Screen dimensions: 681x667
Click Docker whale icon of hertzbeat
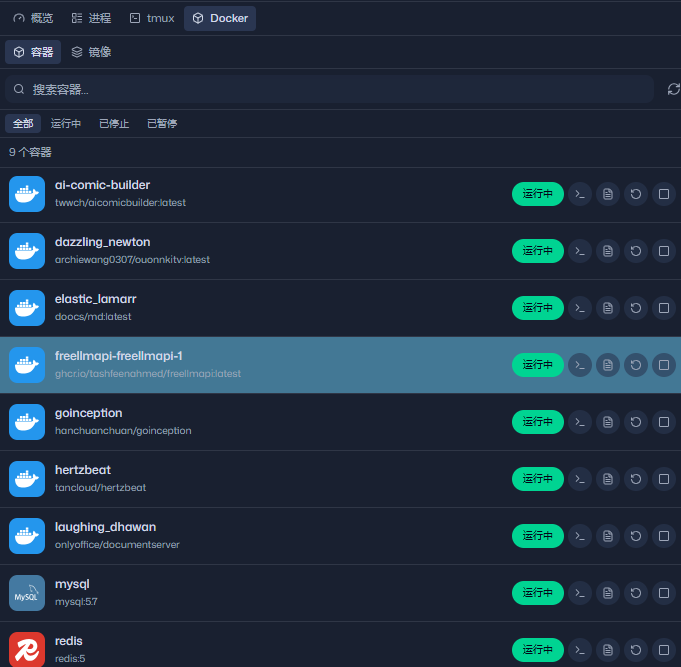pos(27,479)
